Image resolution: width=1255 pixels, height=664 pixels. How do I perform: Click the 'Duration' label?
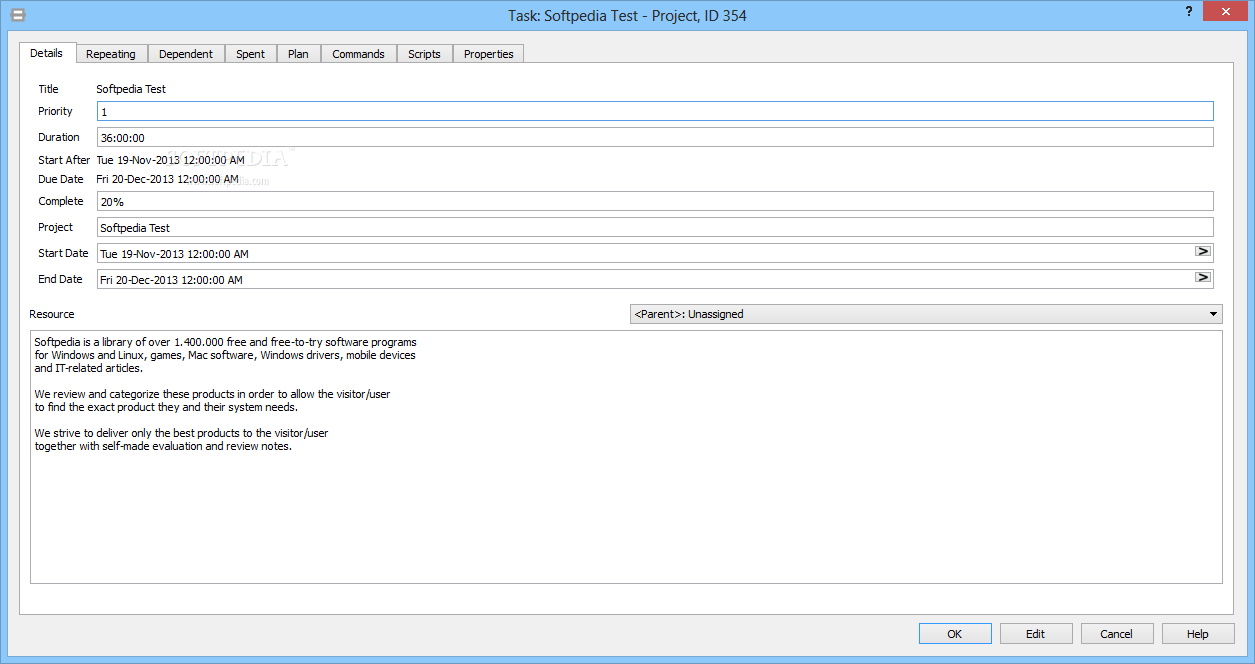click(59, 137)
